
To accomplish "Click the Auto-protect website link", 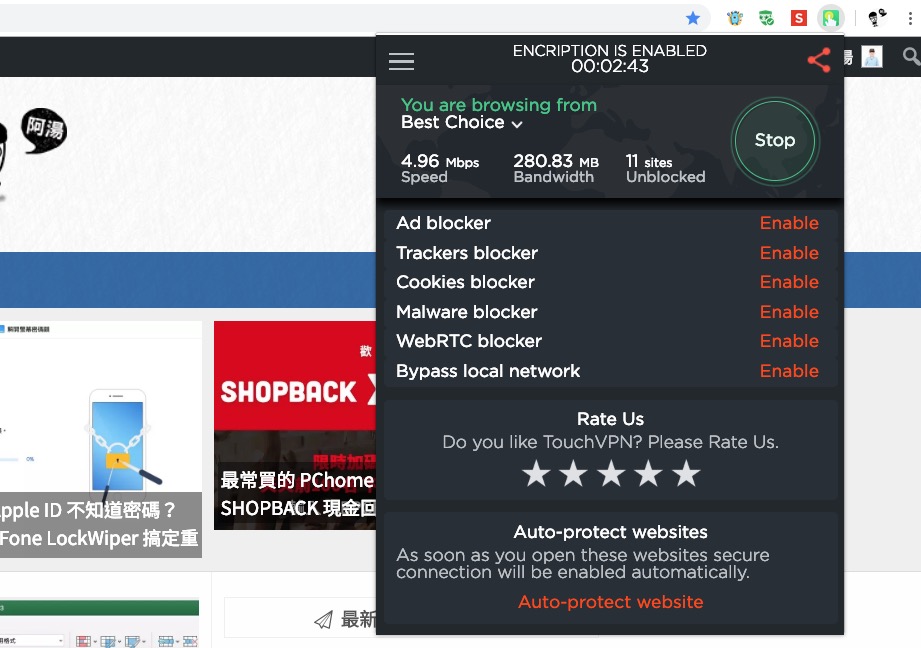I will (610, 602).
